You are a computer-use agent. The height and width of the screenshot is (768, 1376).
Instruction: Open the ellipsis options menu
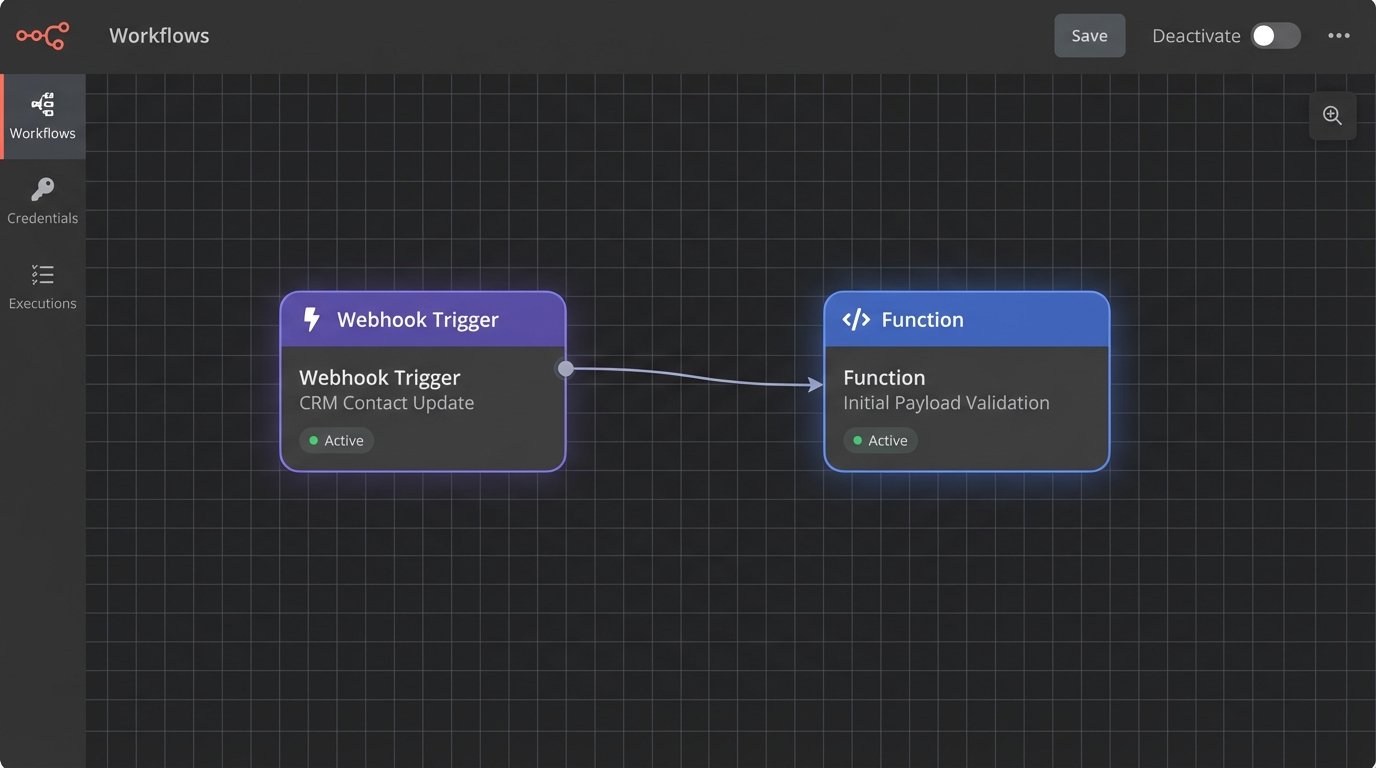coord(1338,35)
